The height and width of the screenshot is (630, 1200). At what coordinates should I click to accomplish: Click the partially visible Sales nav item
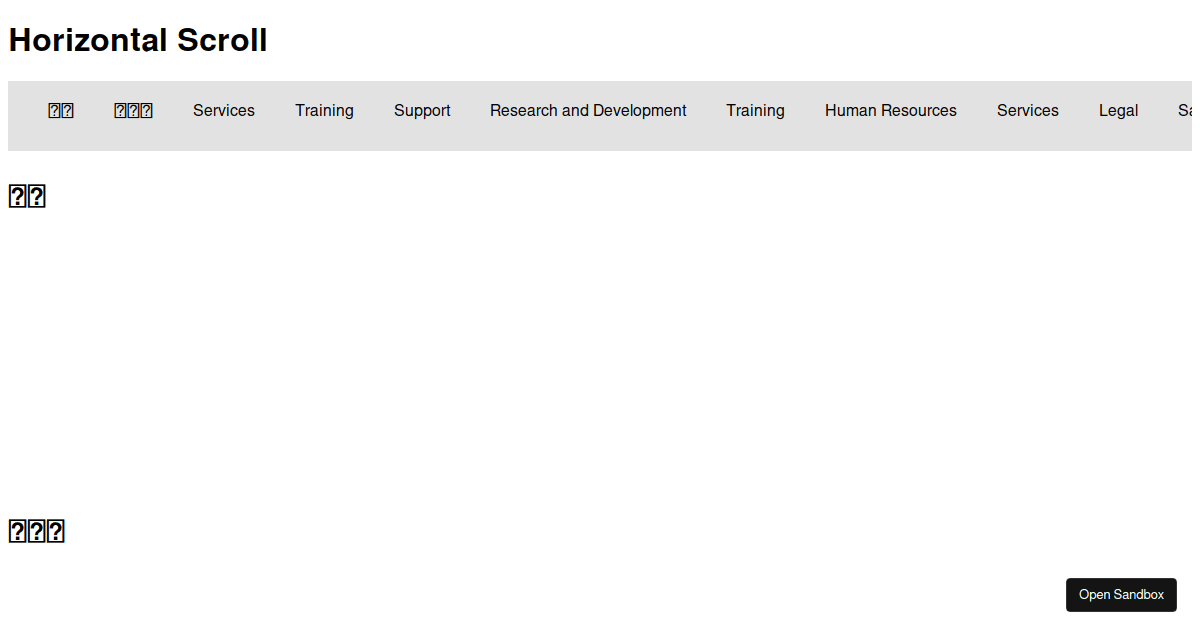(x=1186, y=110)
